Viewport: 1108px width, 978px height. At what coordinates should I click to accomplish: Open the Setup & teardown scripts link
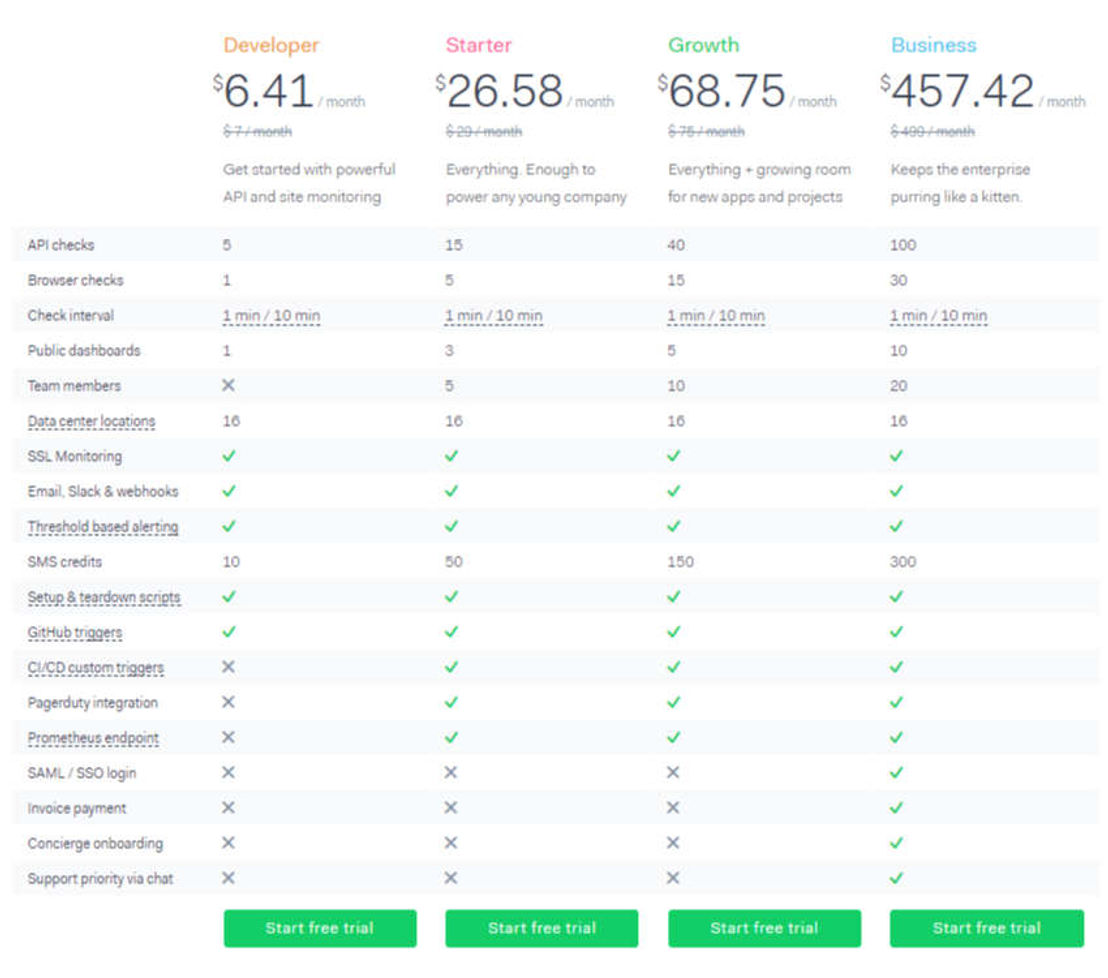pos(104,597)
